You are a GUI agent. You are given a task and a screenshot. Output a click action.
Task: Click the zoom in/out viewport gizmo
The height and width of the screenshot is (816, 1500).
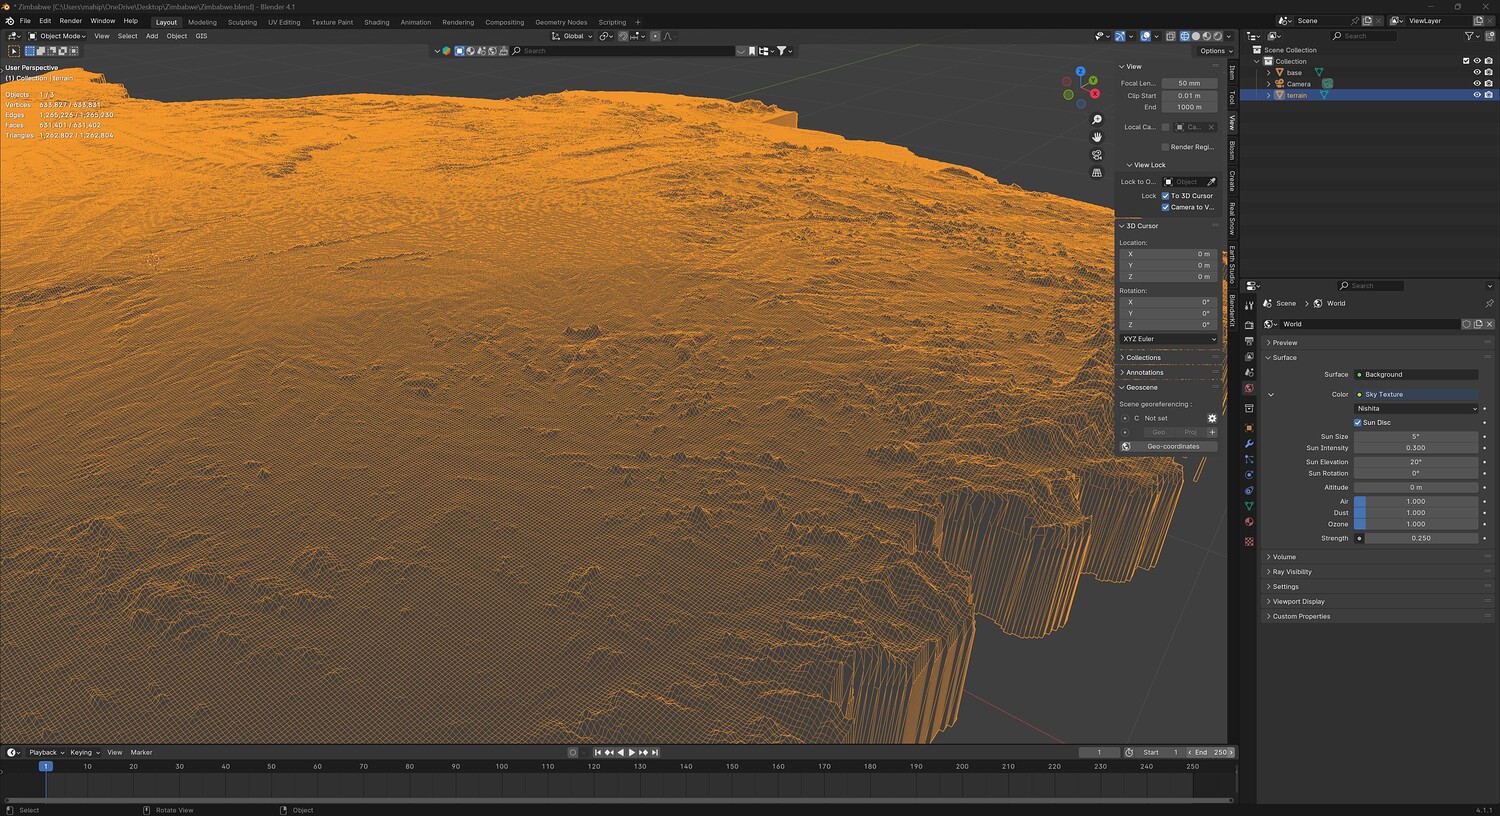tap(1097, 120)
